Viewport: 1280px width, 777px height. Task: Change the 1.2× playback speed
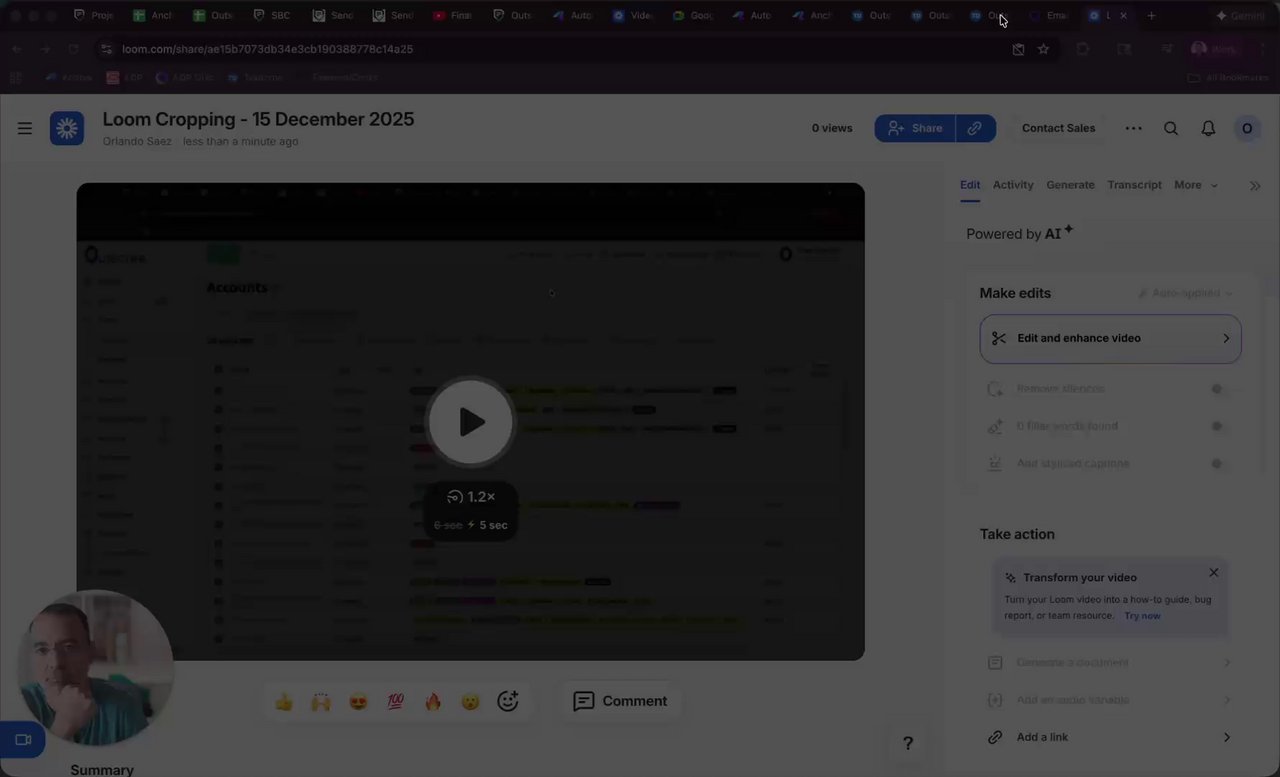pos(471,497)
